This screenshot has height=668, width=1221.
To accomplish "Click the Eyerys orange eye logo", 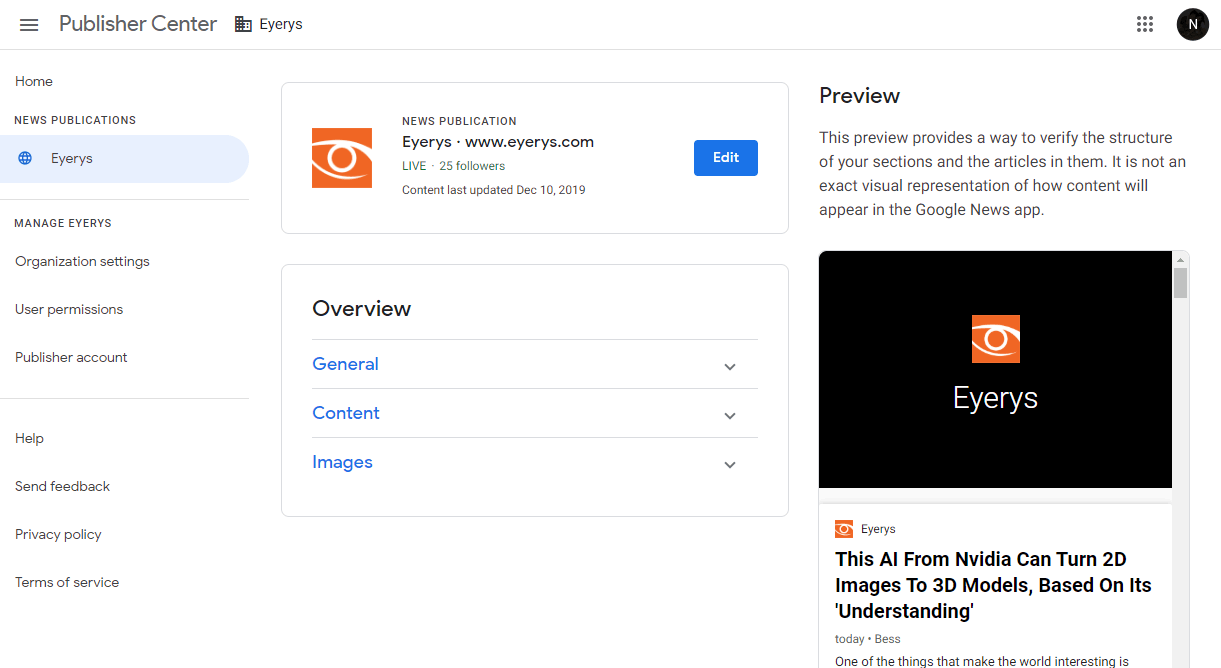I will coord(342,158).
